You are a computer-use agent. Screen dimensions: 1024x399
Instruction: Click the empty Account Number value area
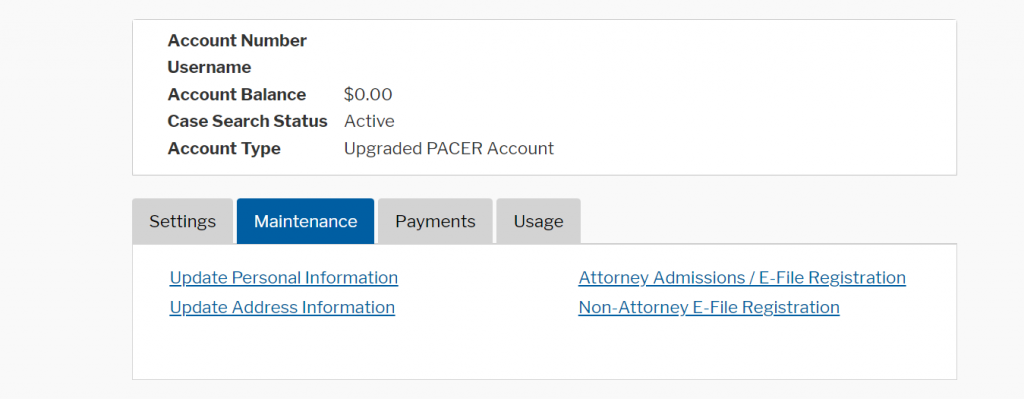pos(457,40)
